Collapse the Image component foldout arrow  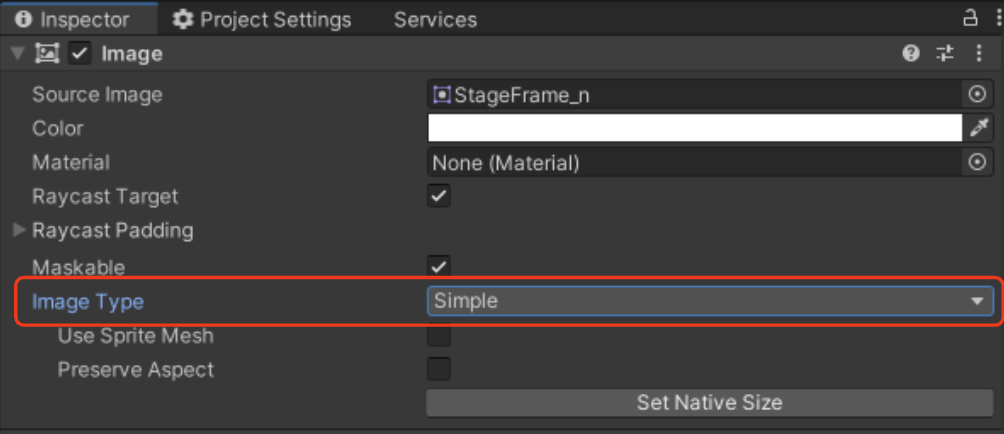point(18,54)
